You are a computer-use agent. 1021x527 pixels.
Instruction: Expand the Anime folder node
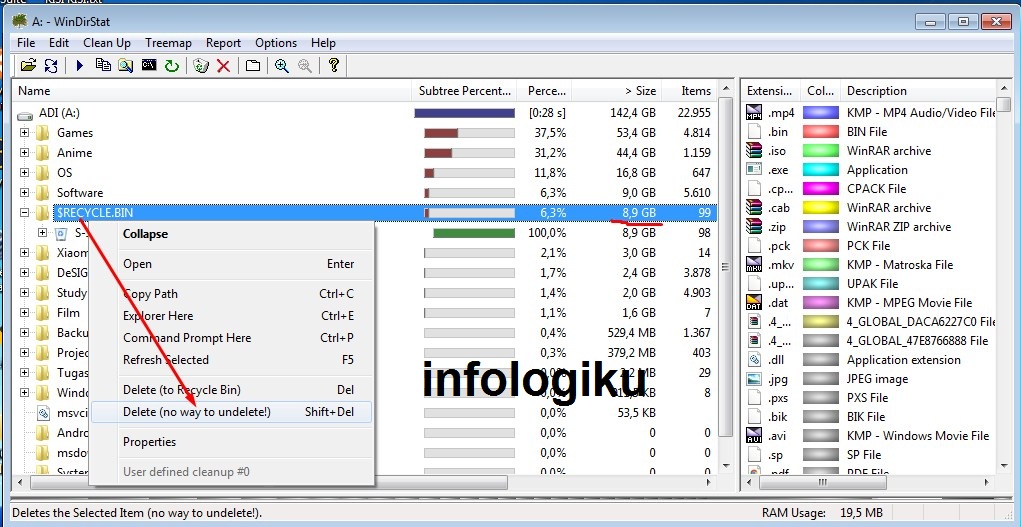(x=24, y=152)
